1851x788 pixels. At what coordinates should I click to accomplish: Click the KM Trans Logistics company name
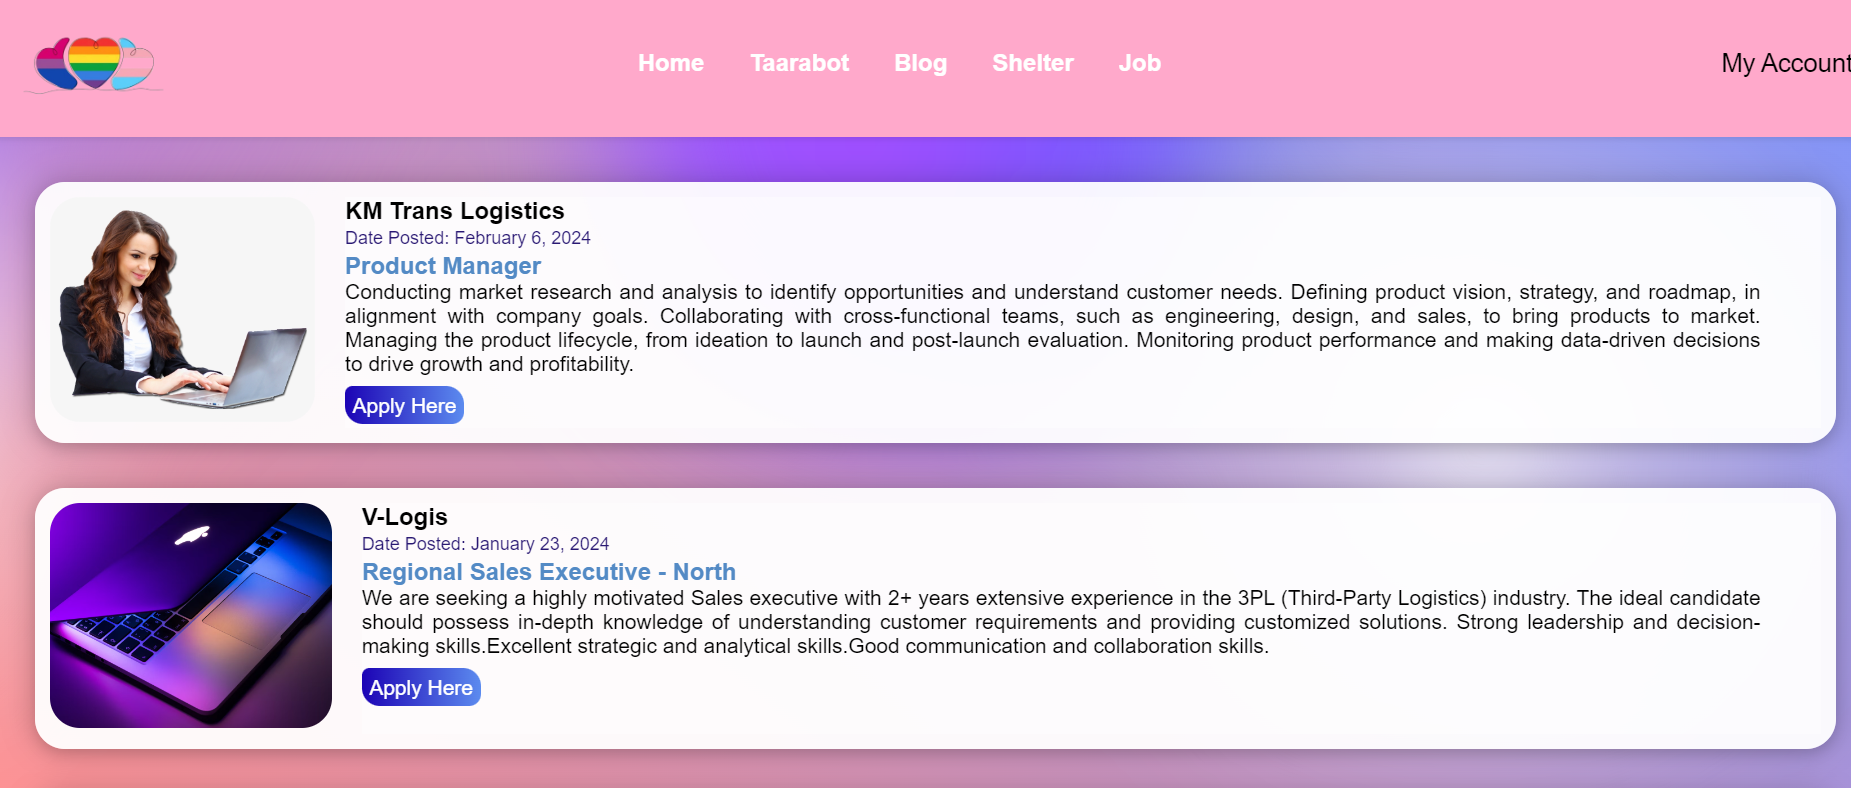(x=455, y=211)
